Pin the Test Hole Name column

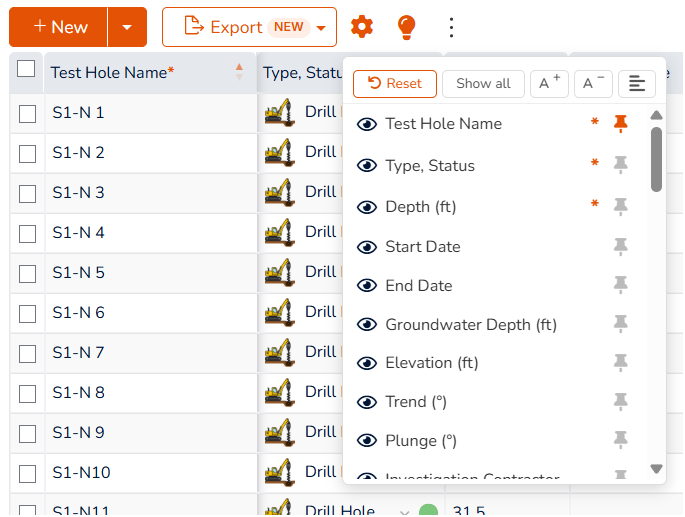point(620,124)
